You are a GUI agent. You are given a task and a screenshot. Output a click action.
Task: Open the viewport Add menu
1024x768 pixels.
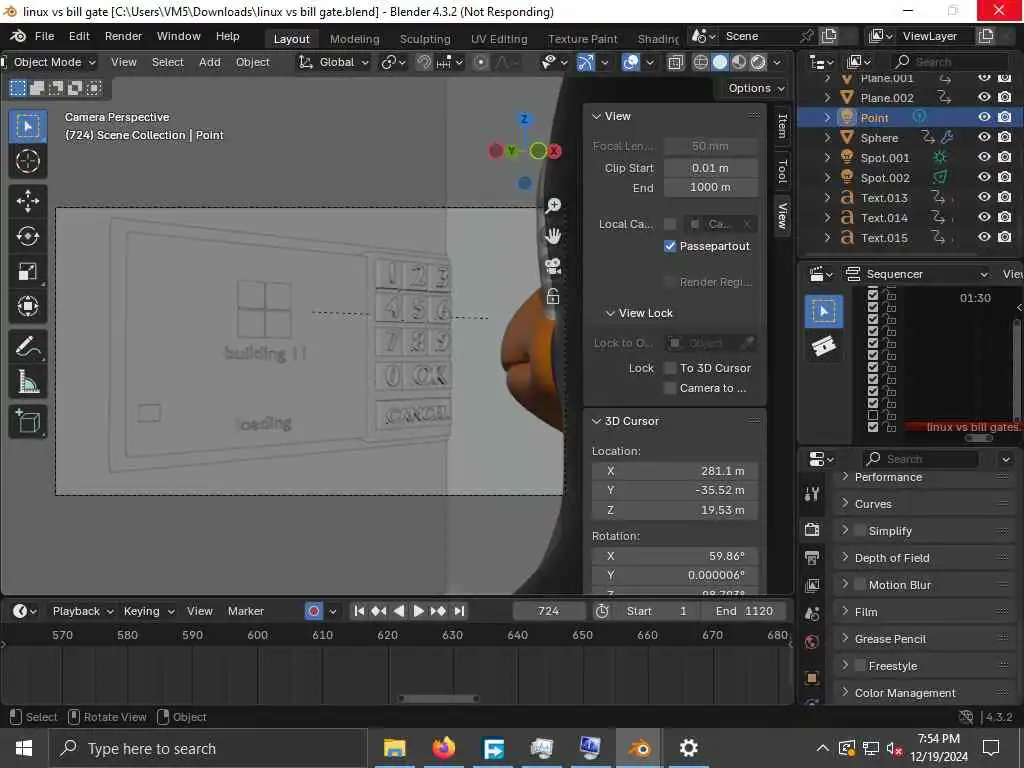(210, 62)
